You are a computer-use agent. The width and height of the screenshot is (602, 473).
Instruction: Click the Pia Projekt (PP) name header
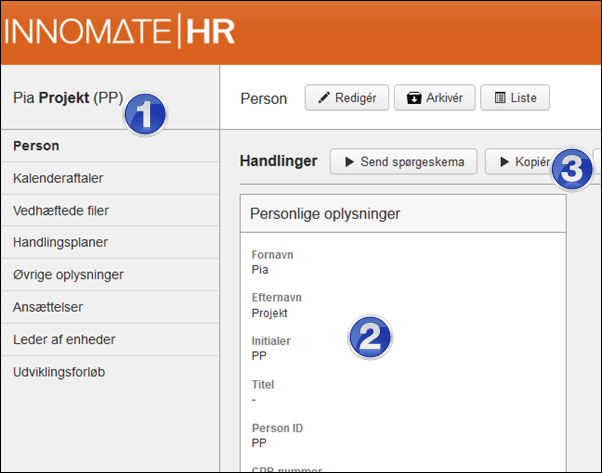click(66, 98)
